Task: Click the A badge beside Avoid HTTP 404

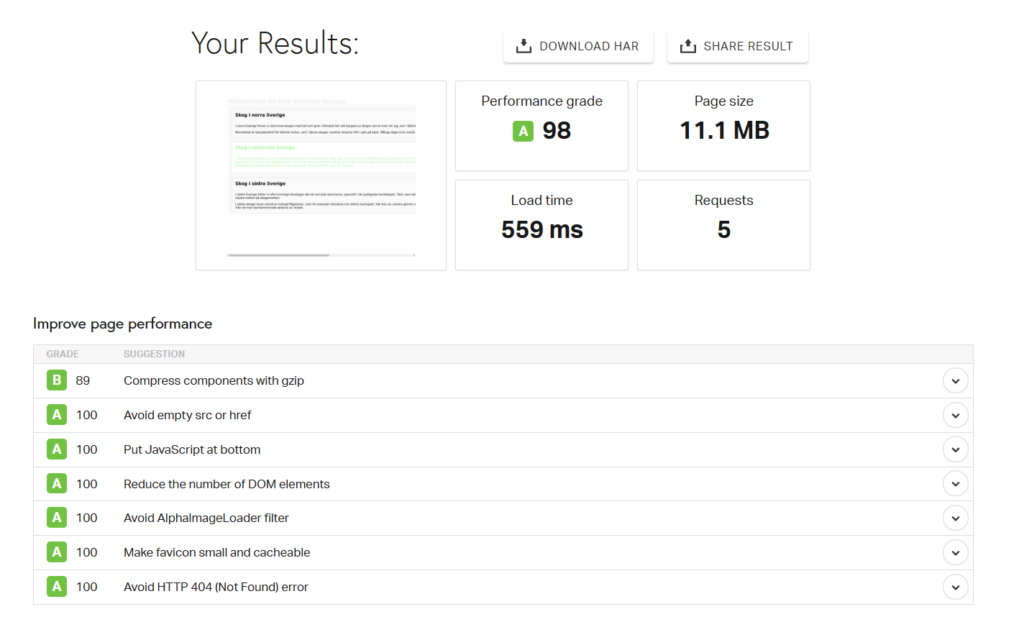Action: point(57,587)
